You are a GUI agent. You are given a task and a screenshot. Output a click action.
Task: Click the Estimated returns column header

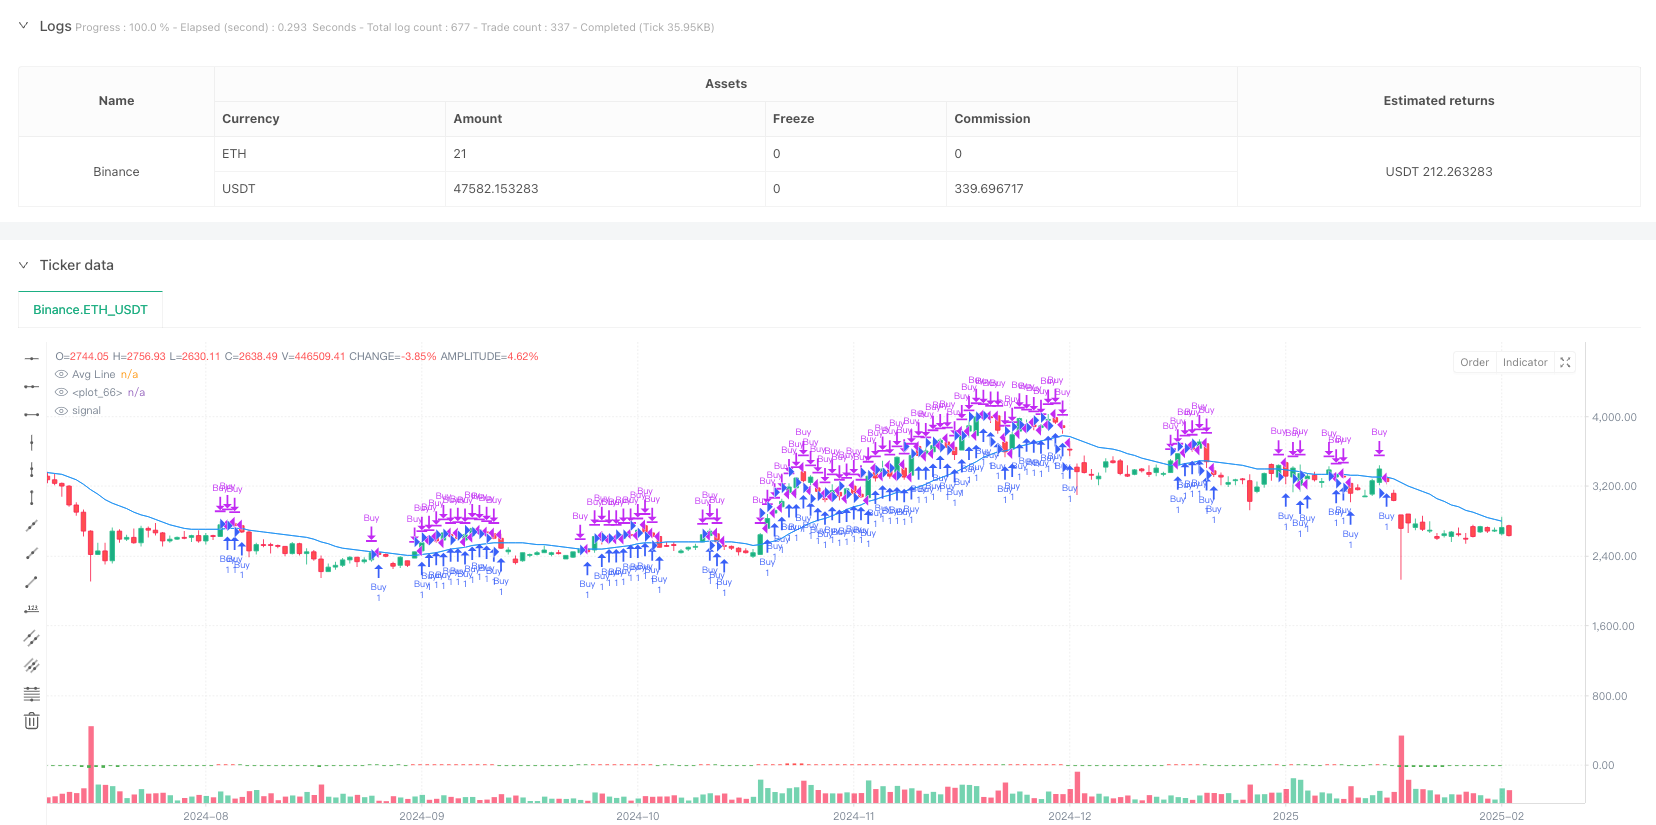(x=1438, y=101)
